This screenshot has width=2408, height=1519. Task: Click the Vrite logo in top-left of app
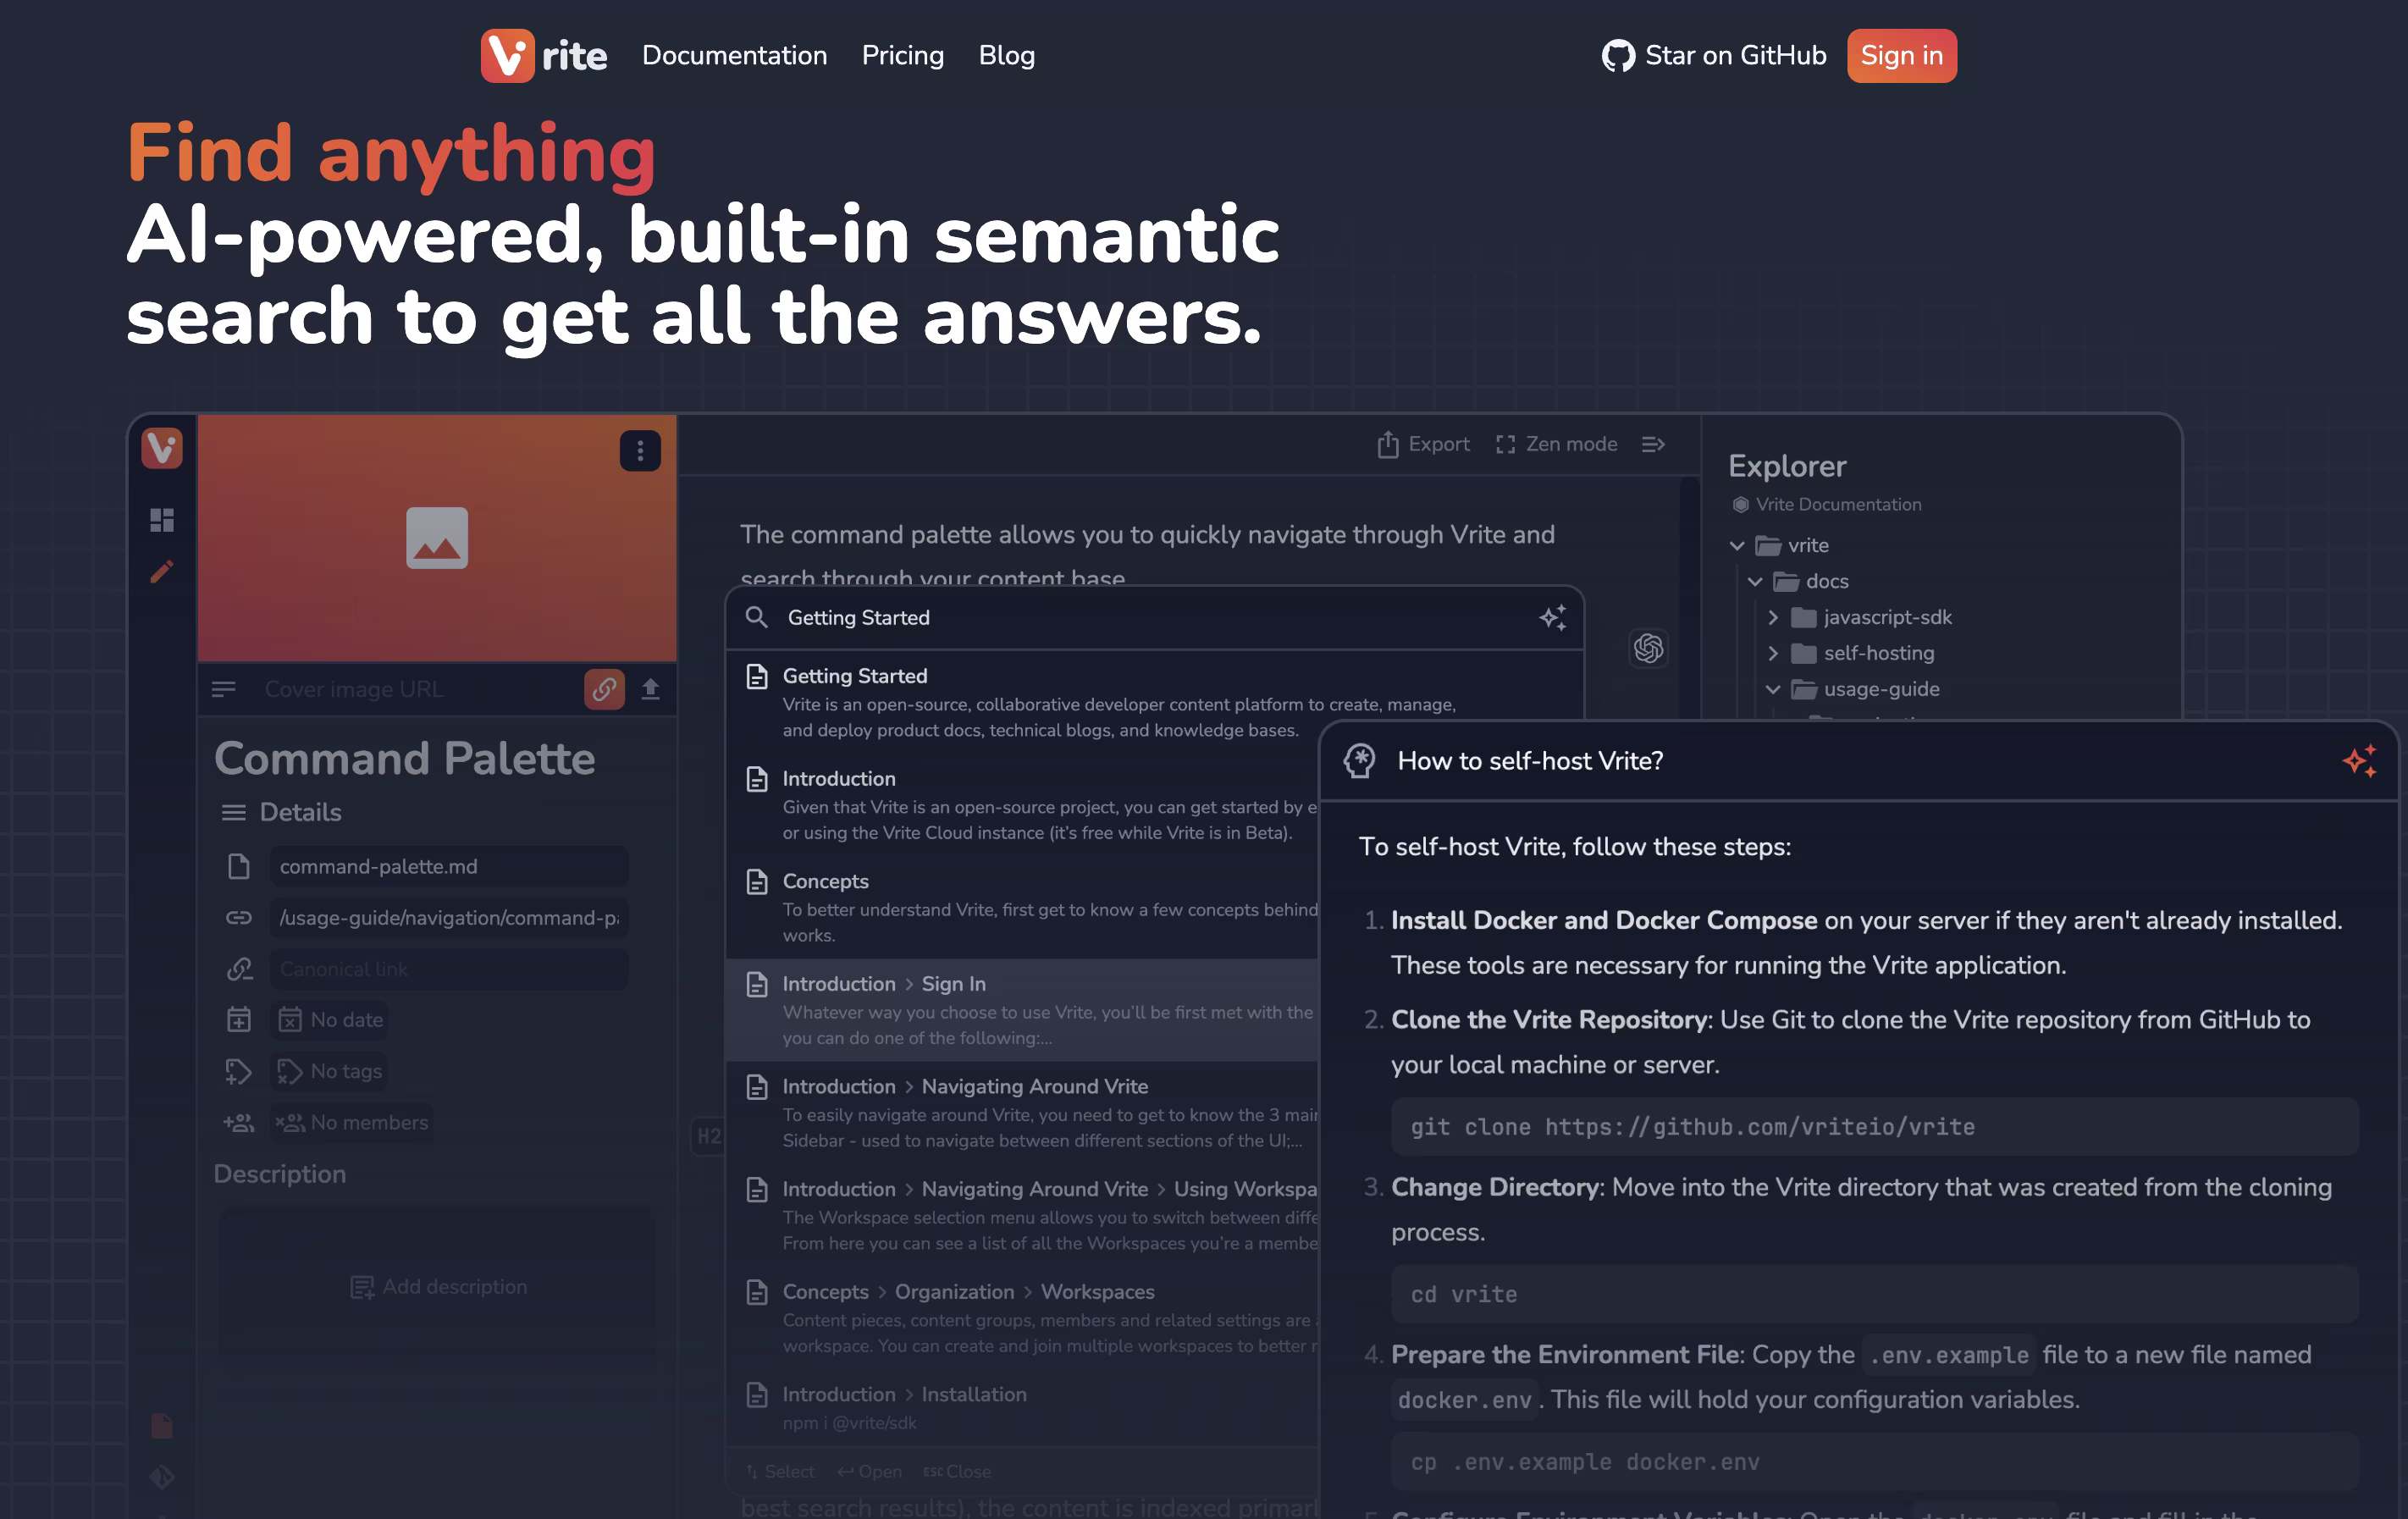click(x=161, y=449)
